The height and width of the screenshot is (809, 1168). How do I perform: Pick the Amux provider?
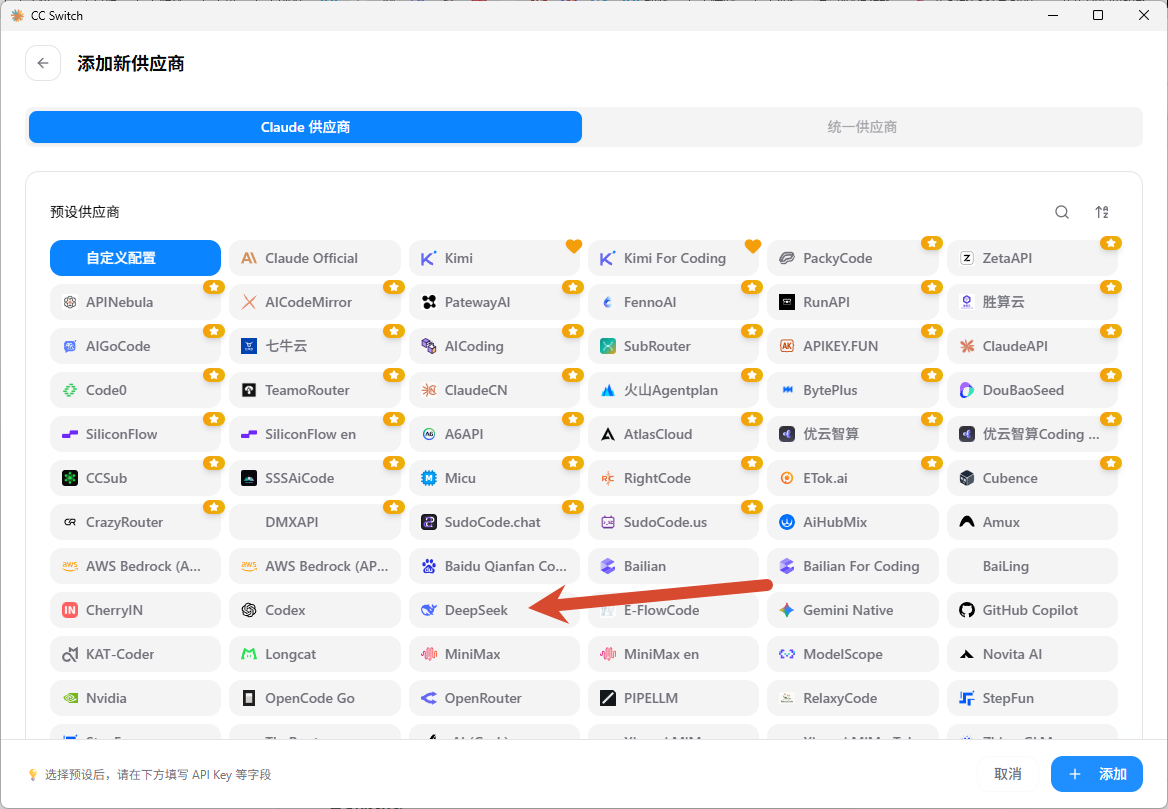pos(1032,522)
